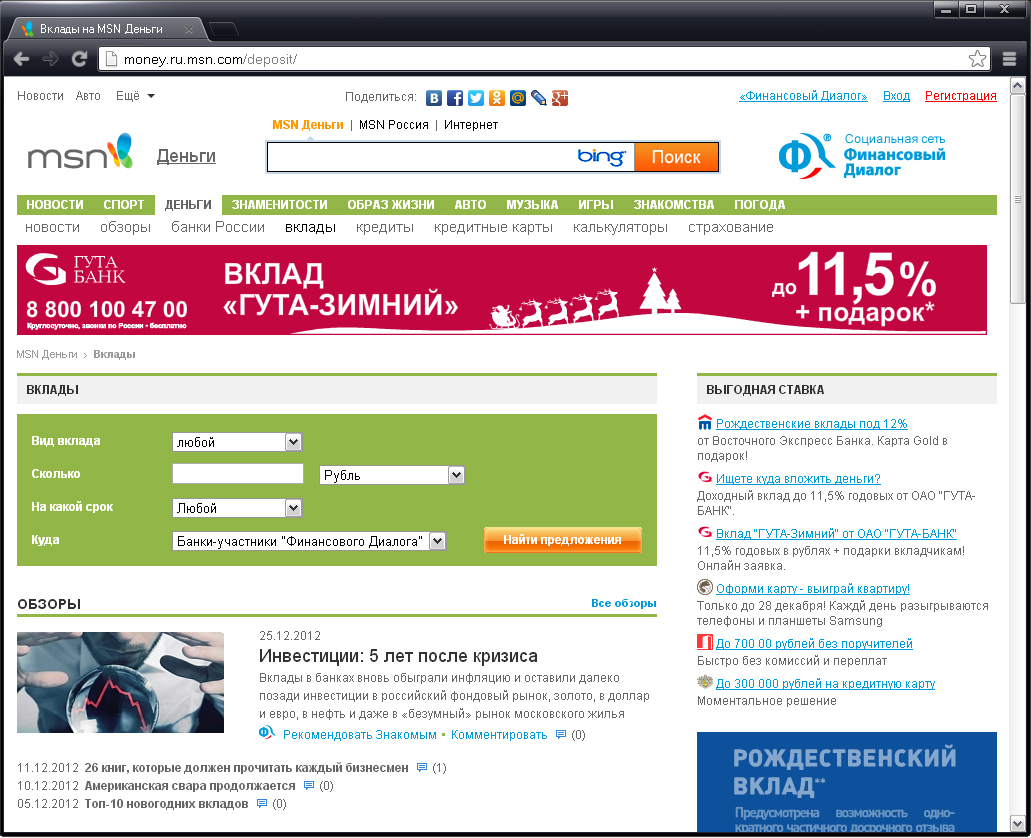Go to банки России submenu
1031x838 pixels.
[x=218, y=227]
